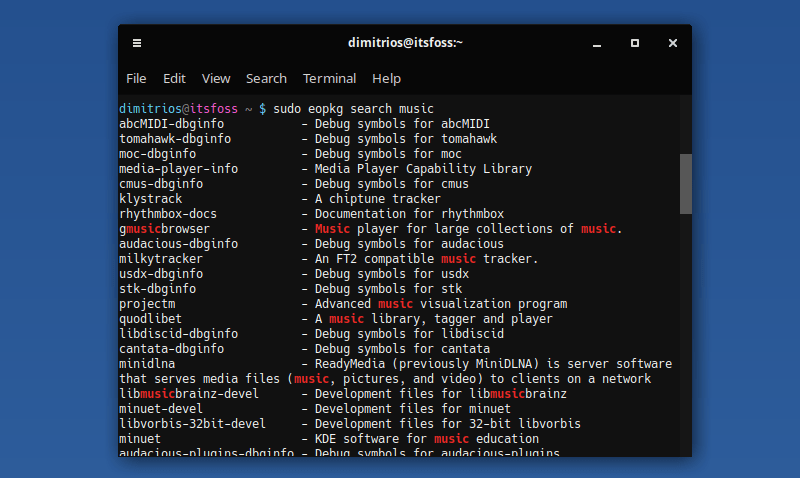The height and width of the screenshot is (478, 800).
Task: Click the package name stk-dbginfo
Action: 157,289
